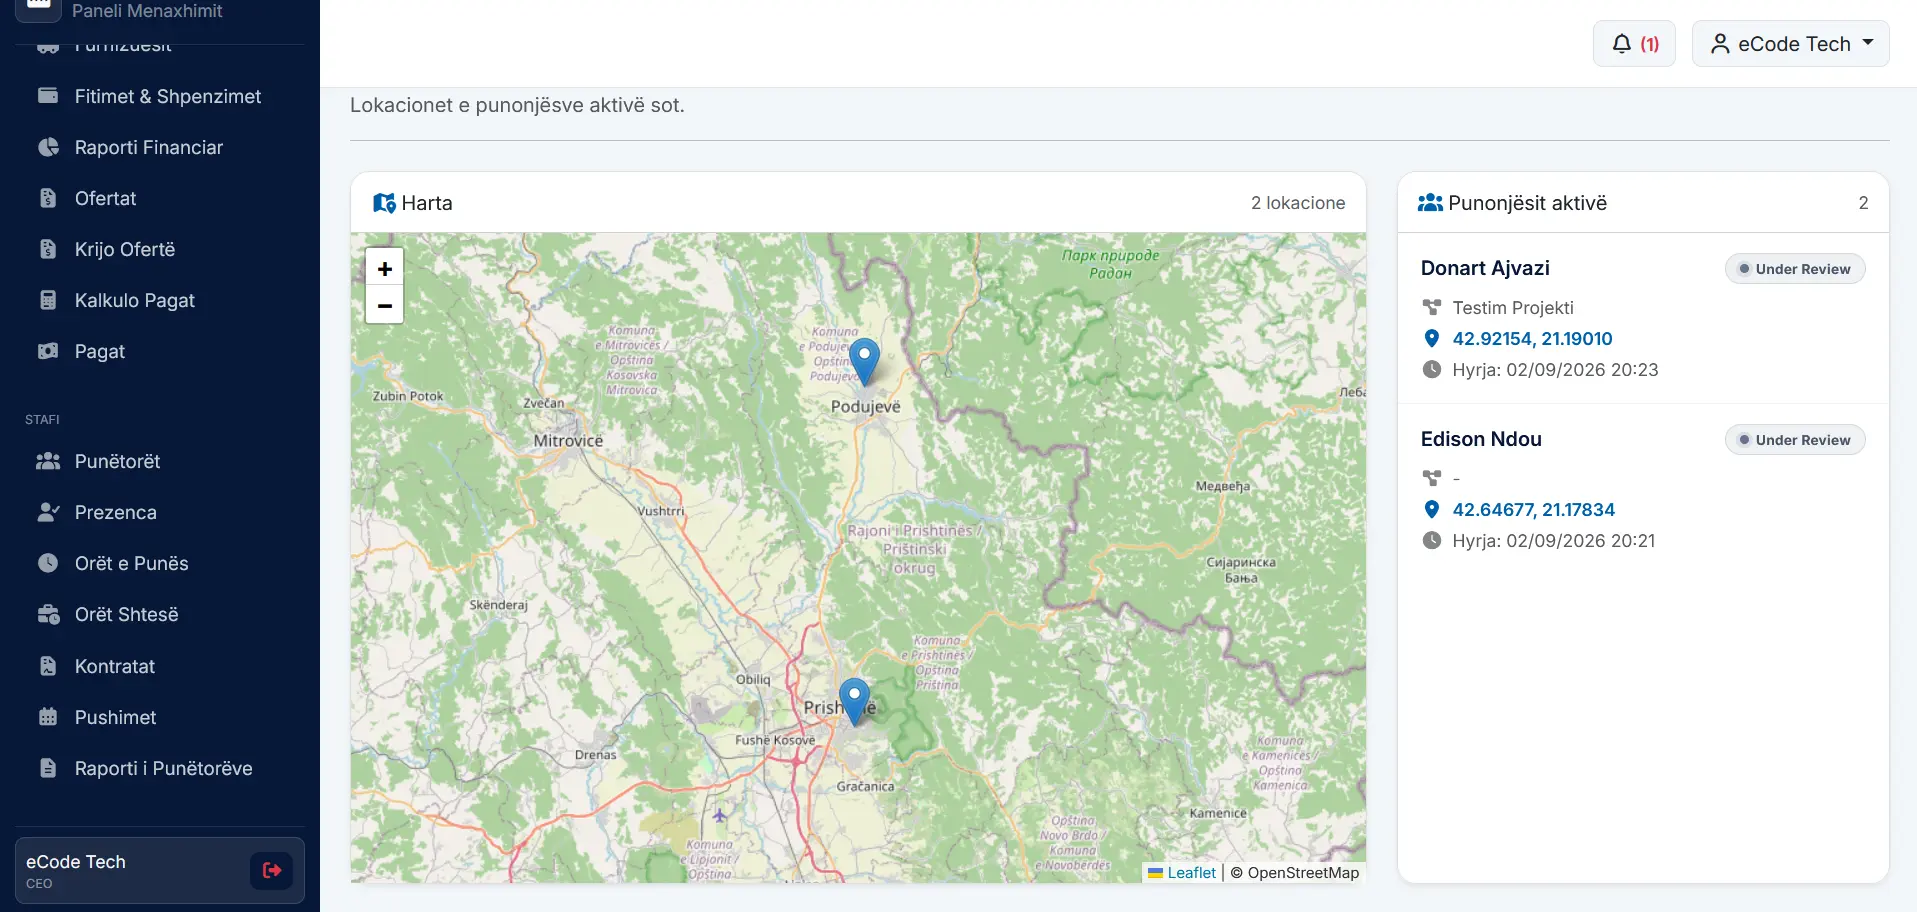Image resolution: width=1917 pixels, height=912 pixels.
Task: Open the notifications bell (1)
Action: pos(1634,44)
